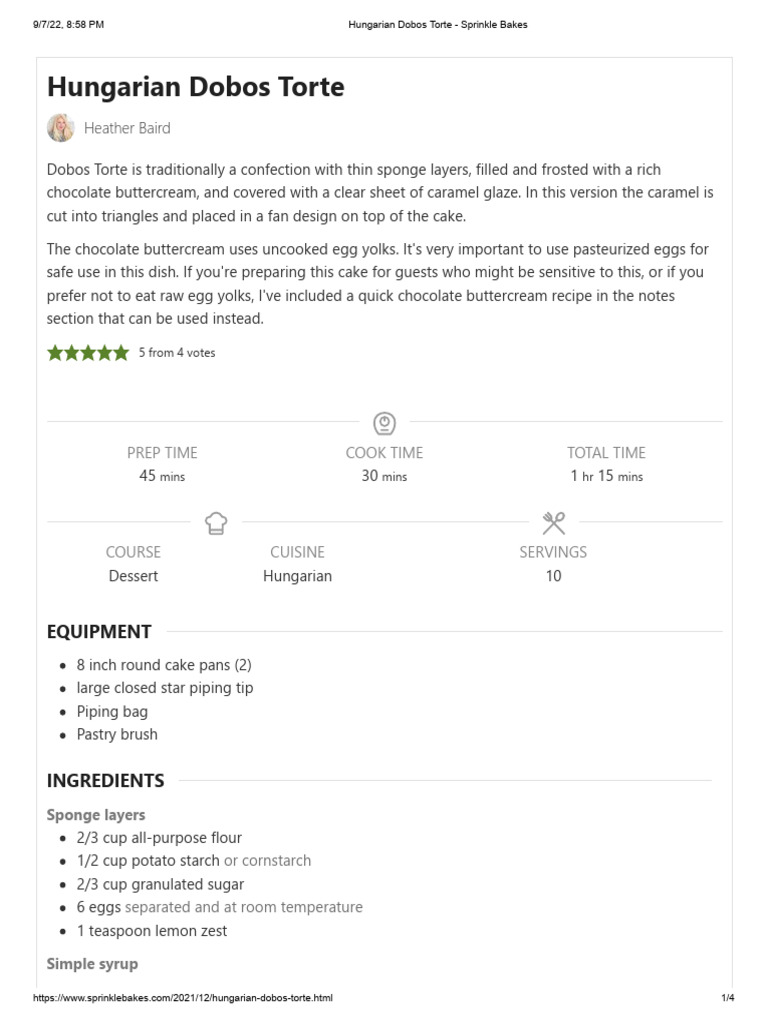Select the third rating star

(88, 352)
